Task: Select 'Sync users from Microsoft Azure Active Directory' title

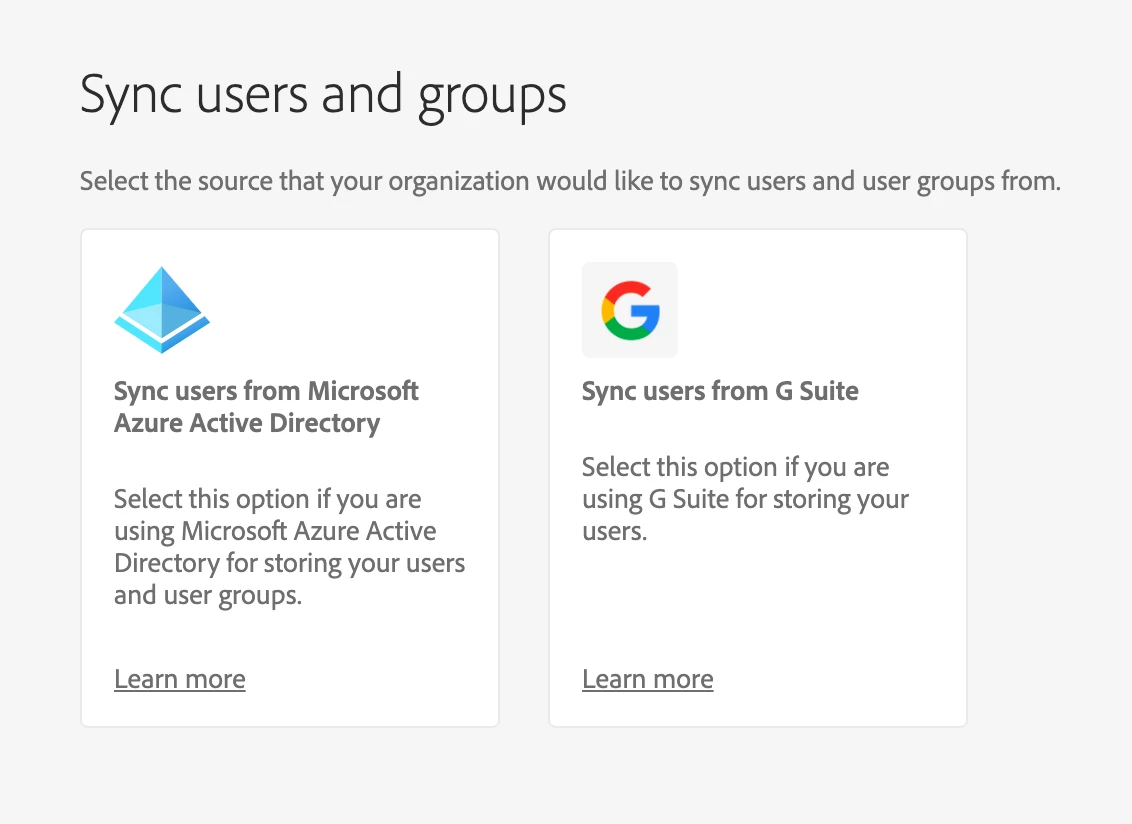Action: coord(266,407)
